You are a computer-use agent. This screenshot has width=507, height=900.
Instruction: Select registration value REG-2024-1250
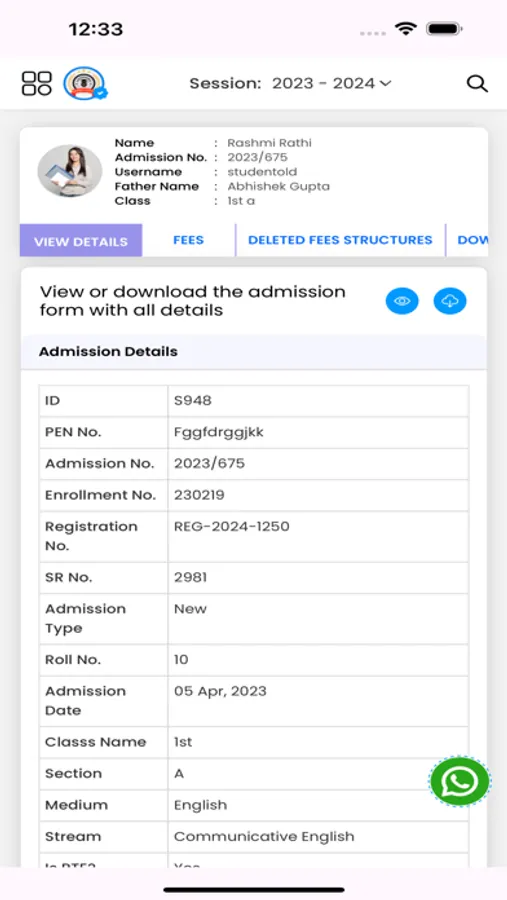(231, 526)
